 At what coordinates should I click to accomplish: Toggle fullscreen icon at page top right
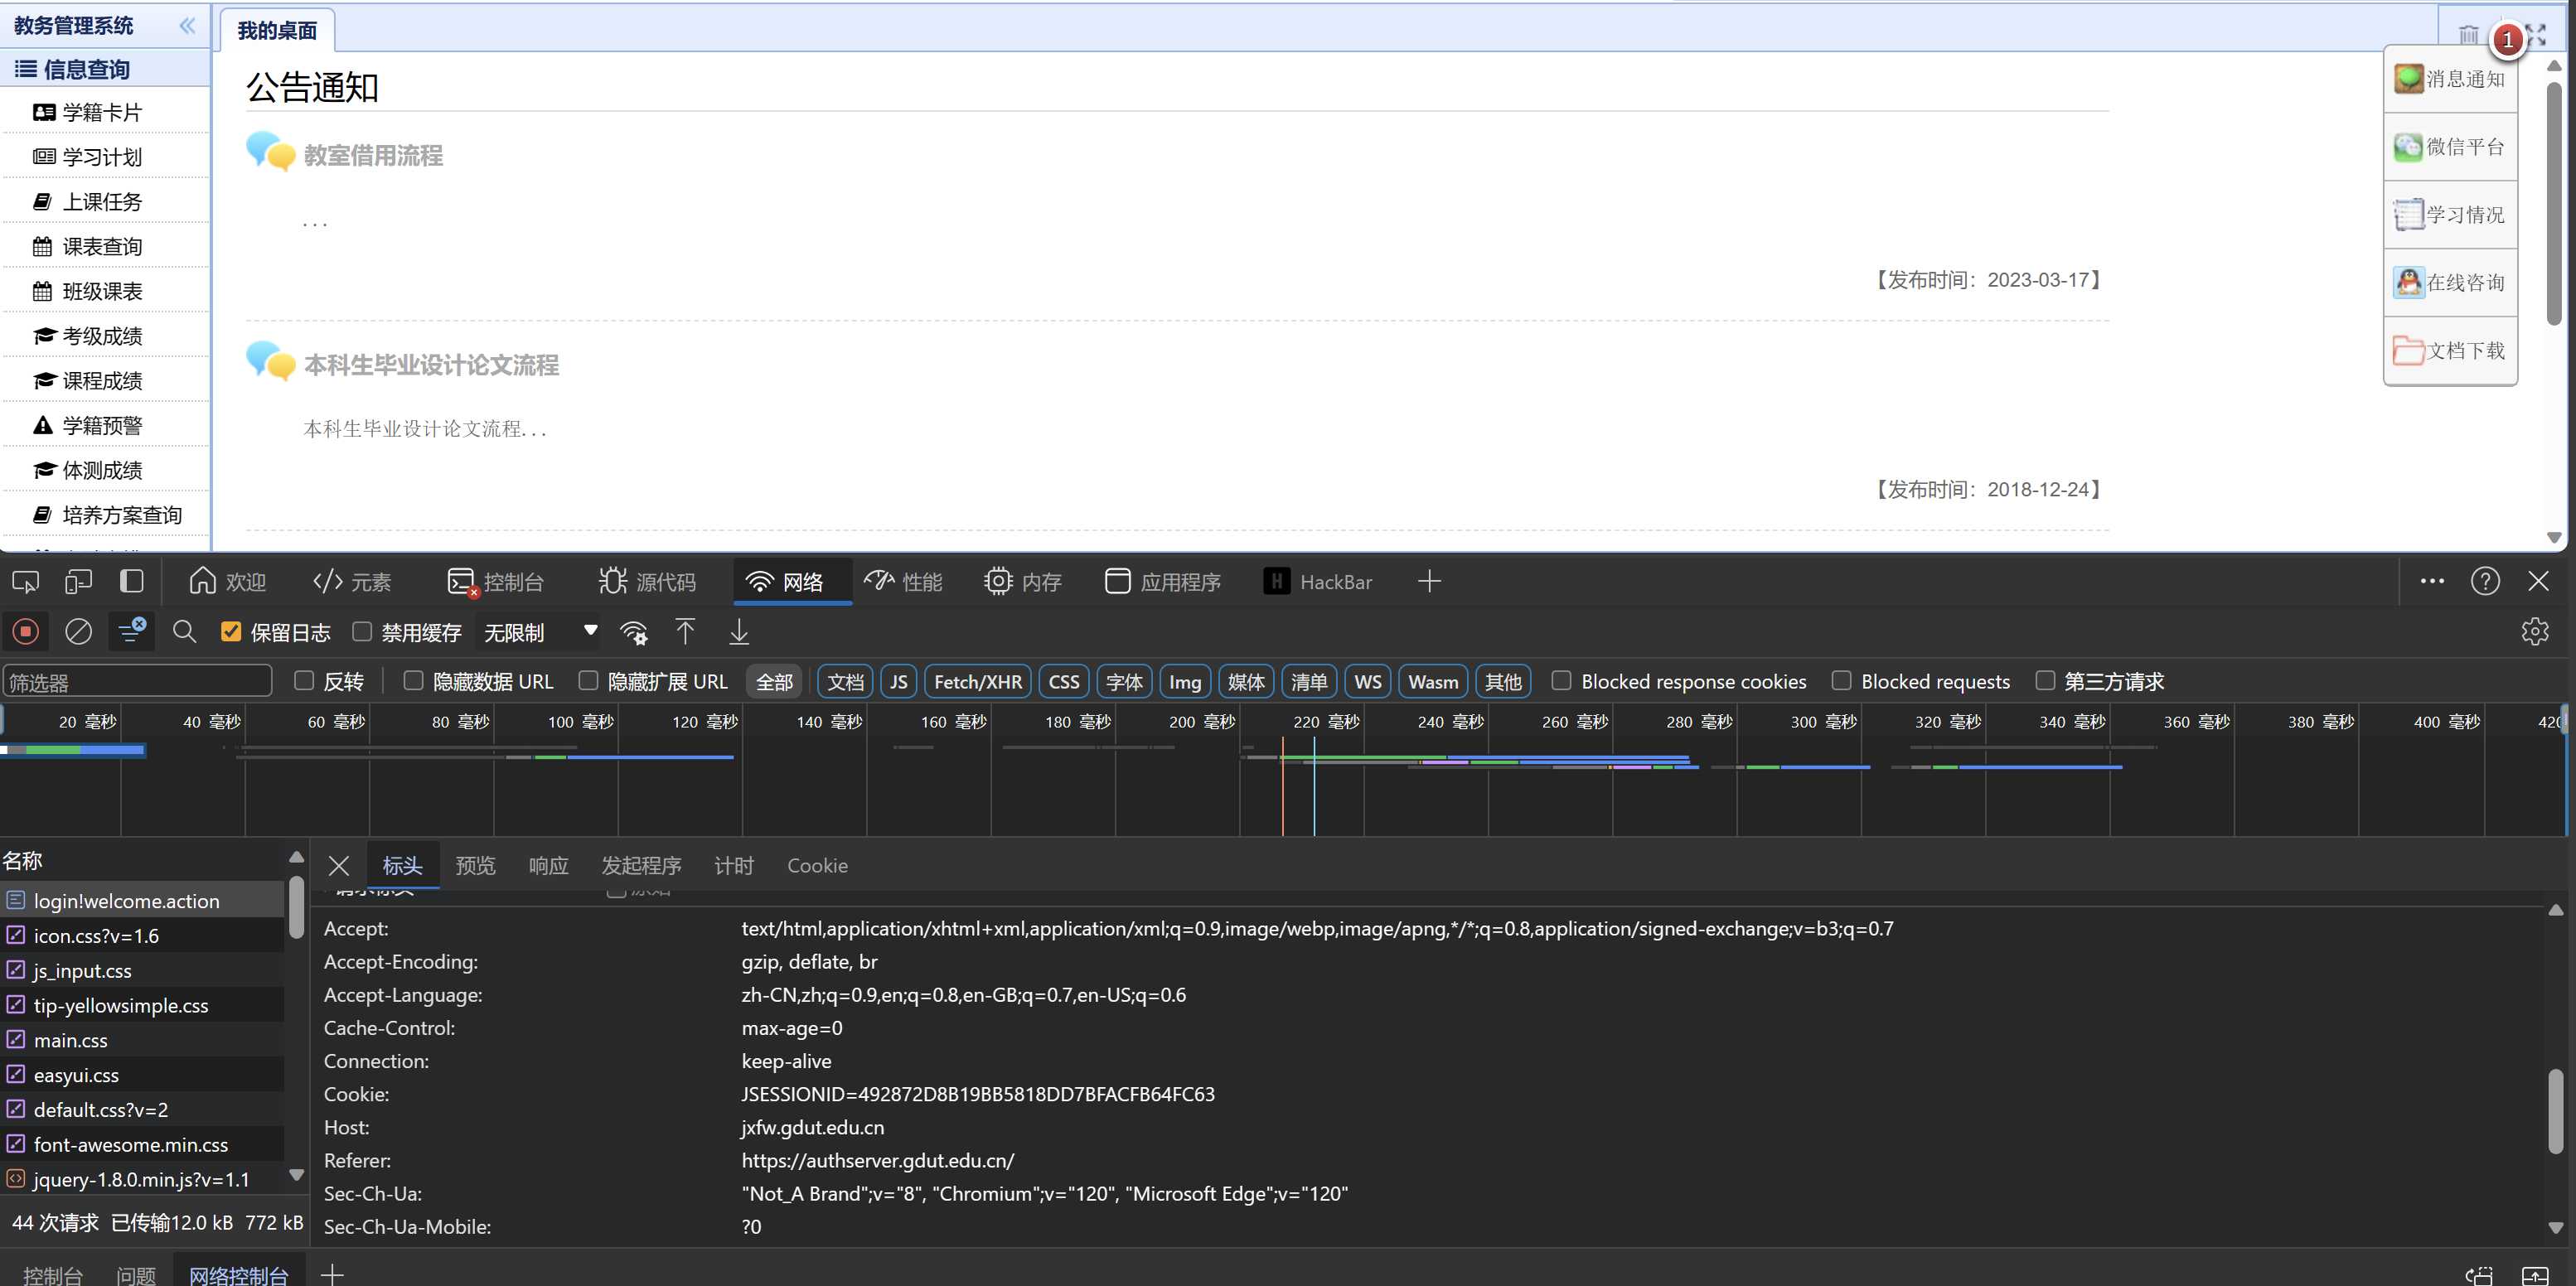2537,35
